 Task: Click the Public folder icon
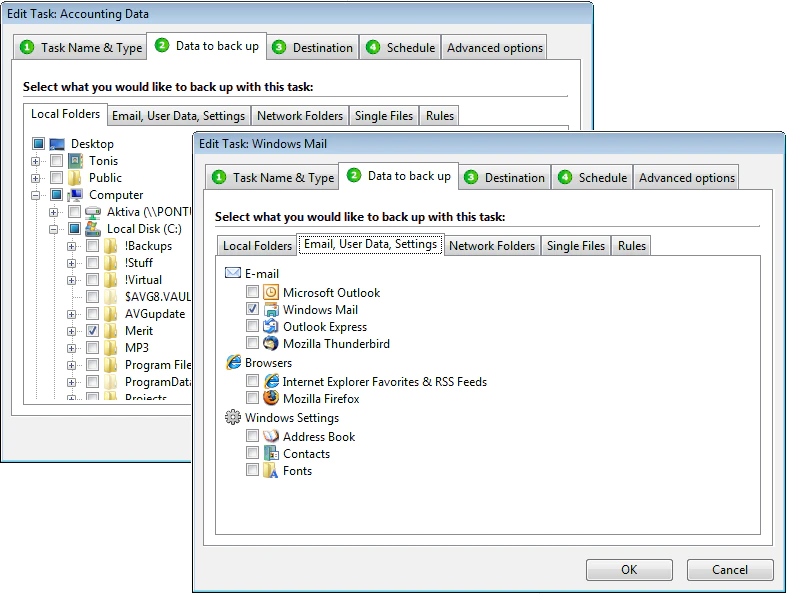coord(75,178)
